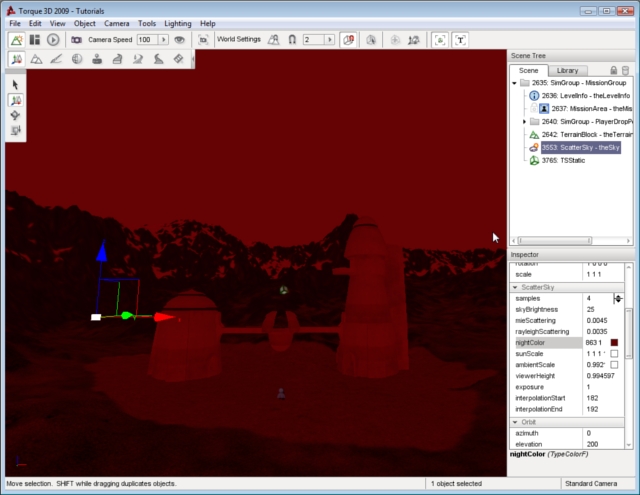640x495 pixels.
Task: Open the Lighting menu
Action: click(178, 23)
